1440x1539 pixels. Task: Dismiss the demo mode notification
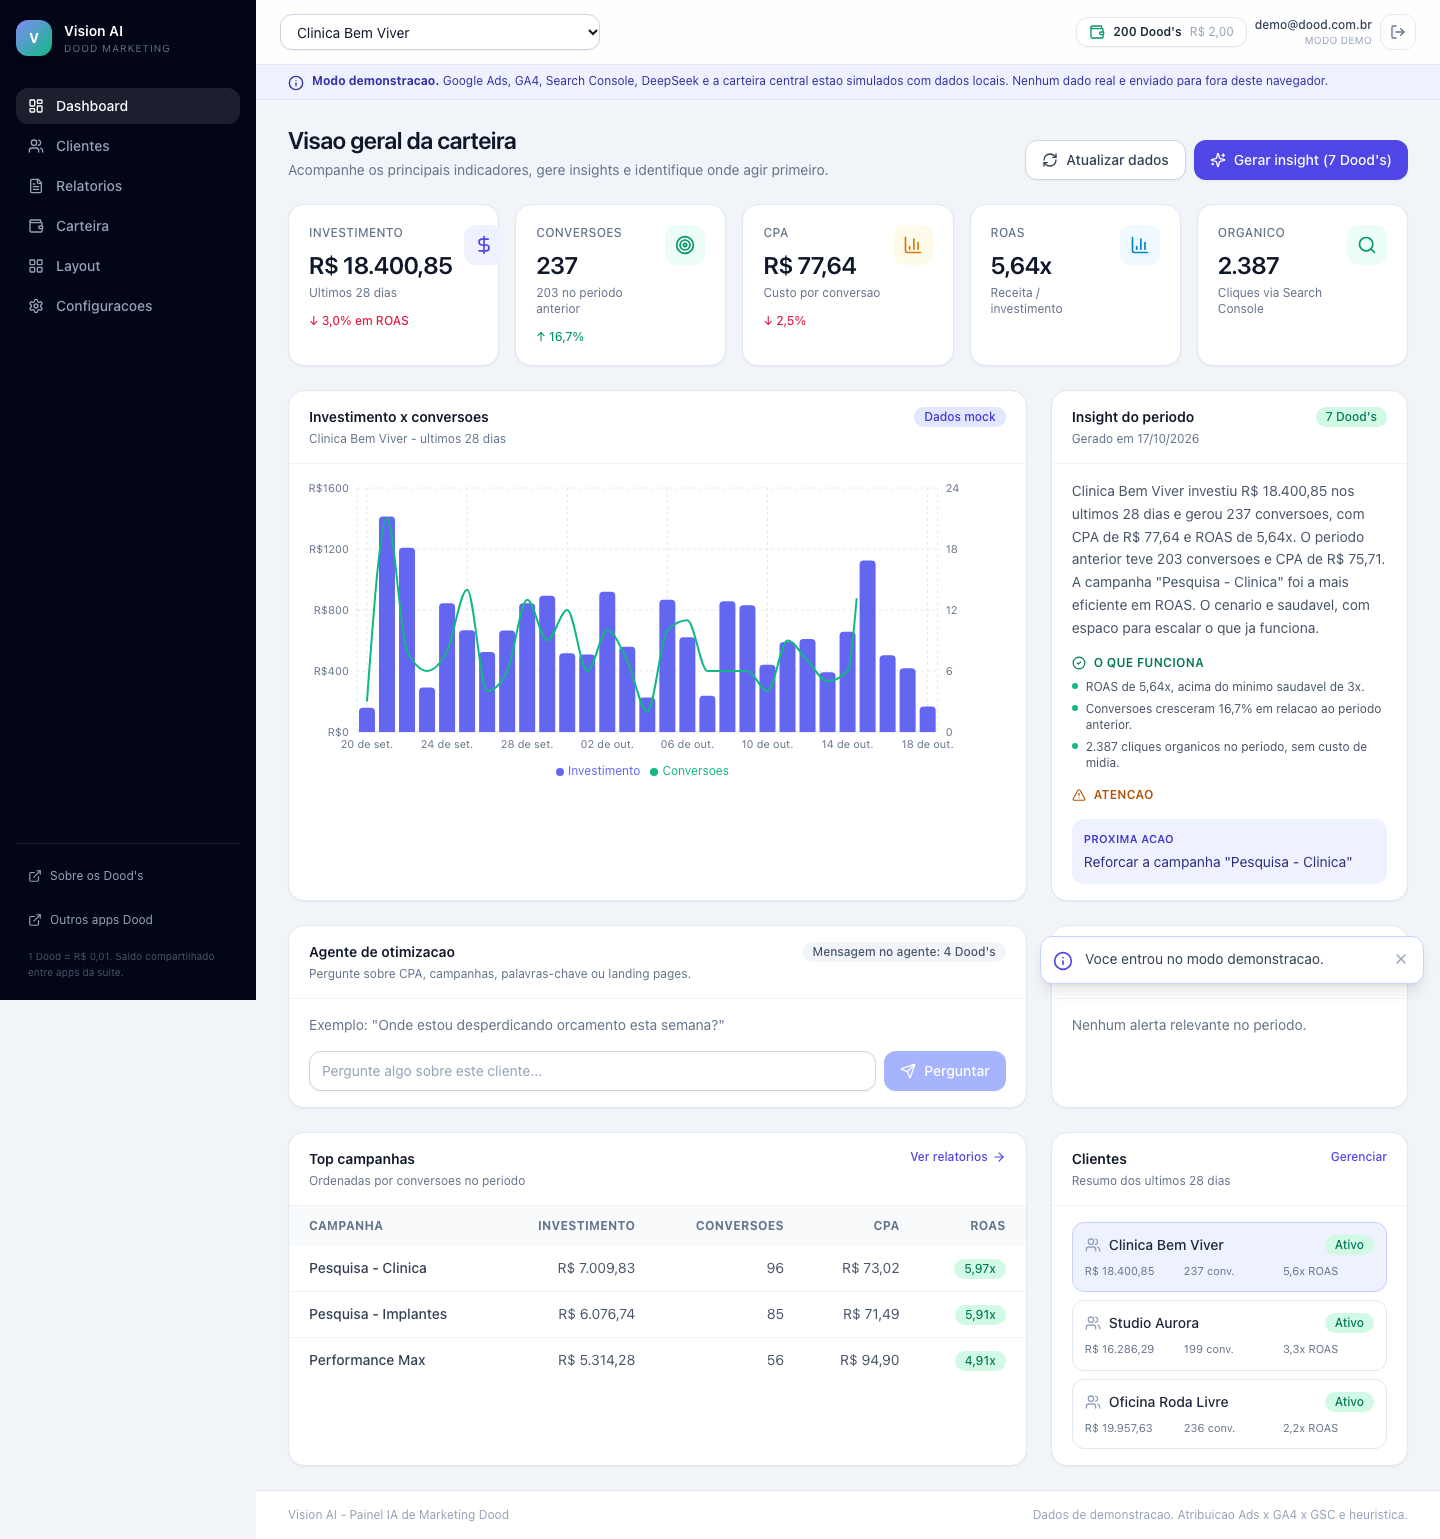1401,959
